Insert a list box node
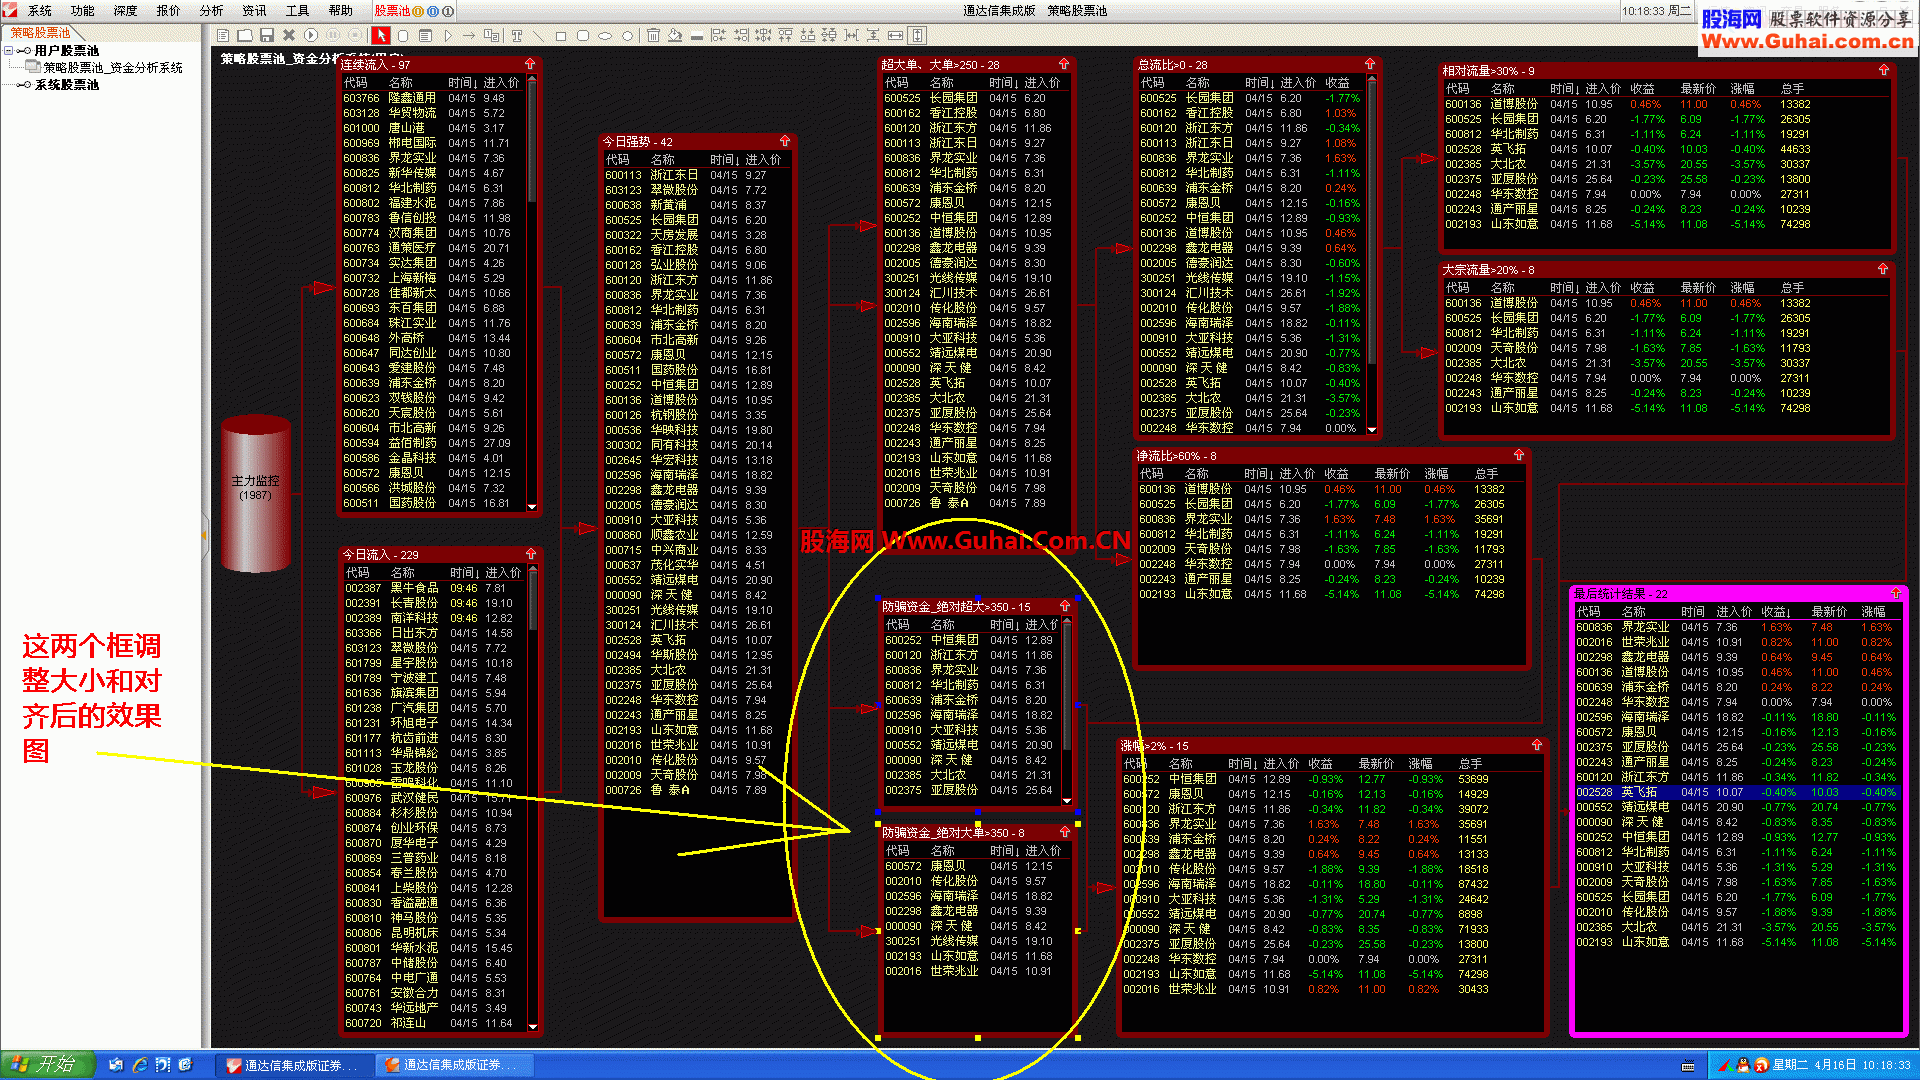The height and width of the screenshot is (1080, 1920). 425,35
